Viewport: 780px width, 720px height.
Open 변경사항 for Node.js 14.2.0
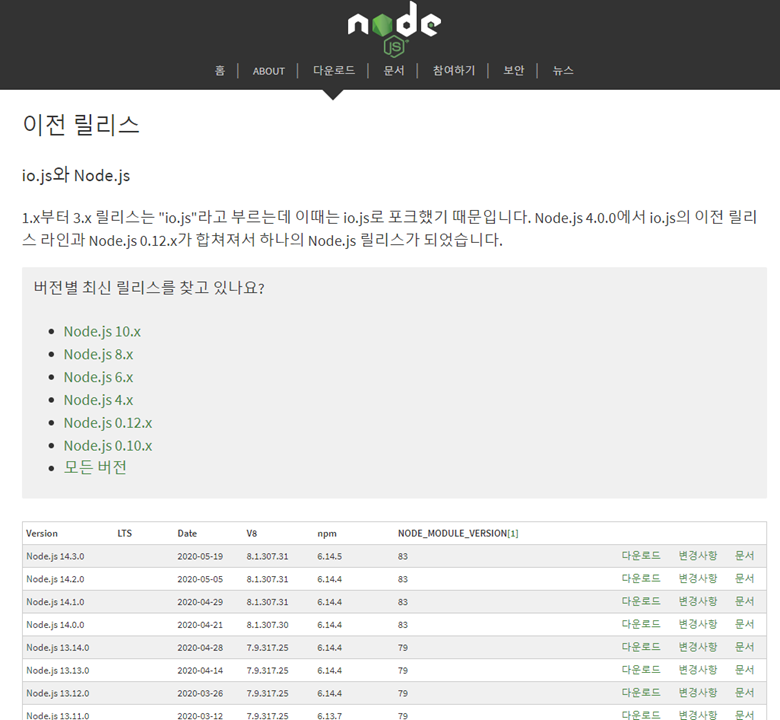pos(698,579)
